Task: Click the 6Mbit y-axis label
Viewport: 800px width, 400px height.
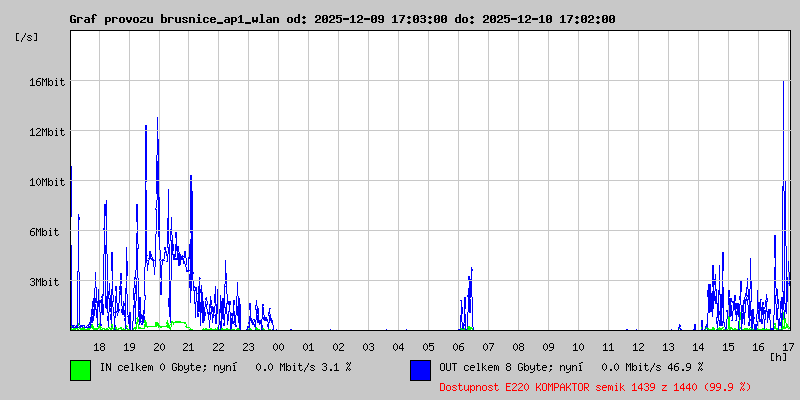Action: pyautogui.click(x=43, y=232)
